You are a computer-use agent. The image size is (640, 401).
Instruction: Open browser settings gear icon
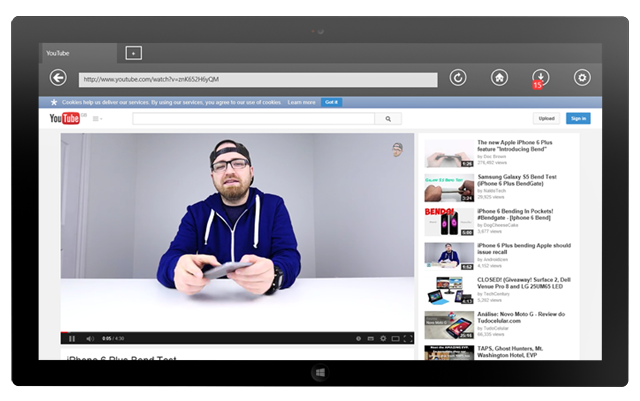coord(582,78)
